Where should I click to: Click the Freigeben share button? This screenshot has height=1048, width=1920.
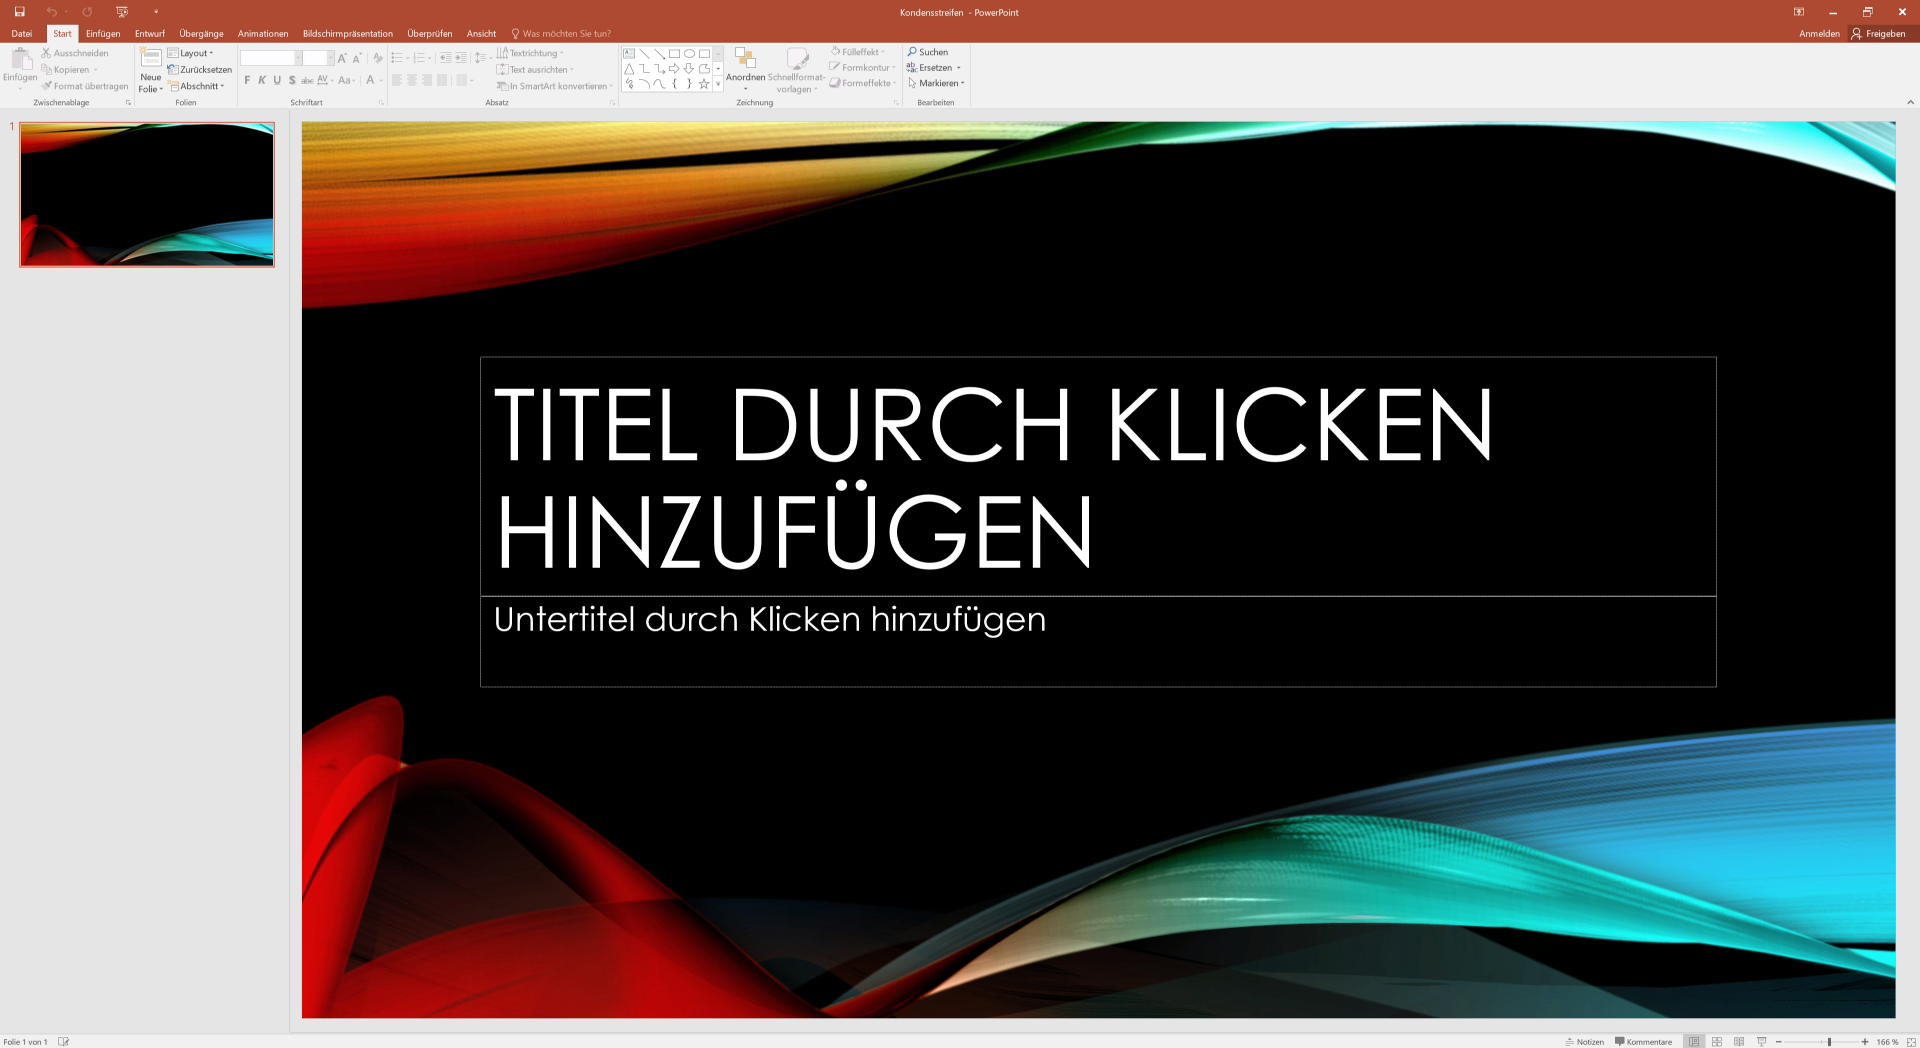[1878, 33]
